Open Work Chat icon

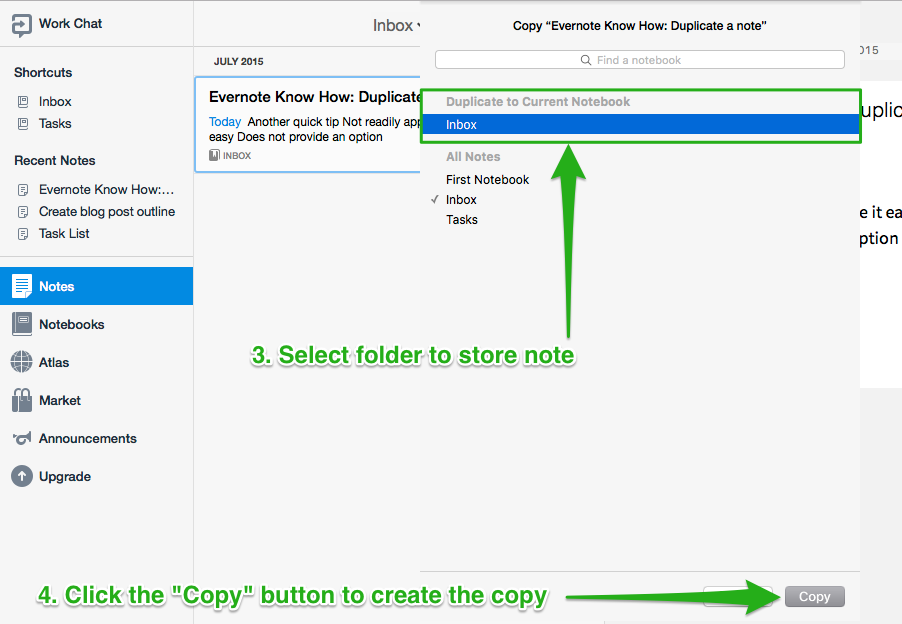21,25
